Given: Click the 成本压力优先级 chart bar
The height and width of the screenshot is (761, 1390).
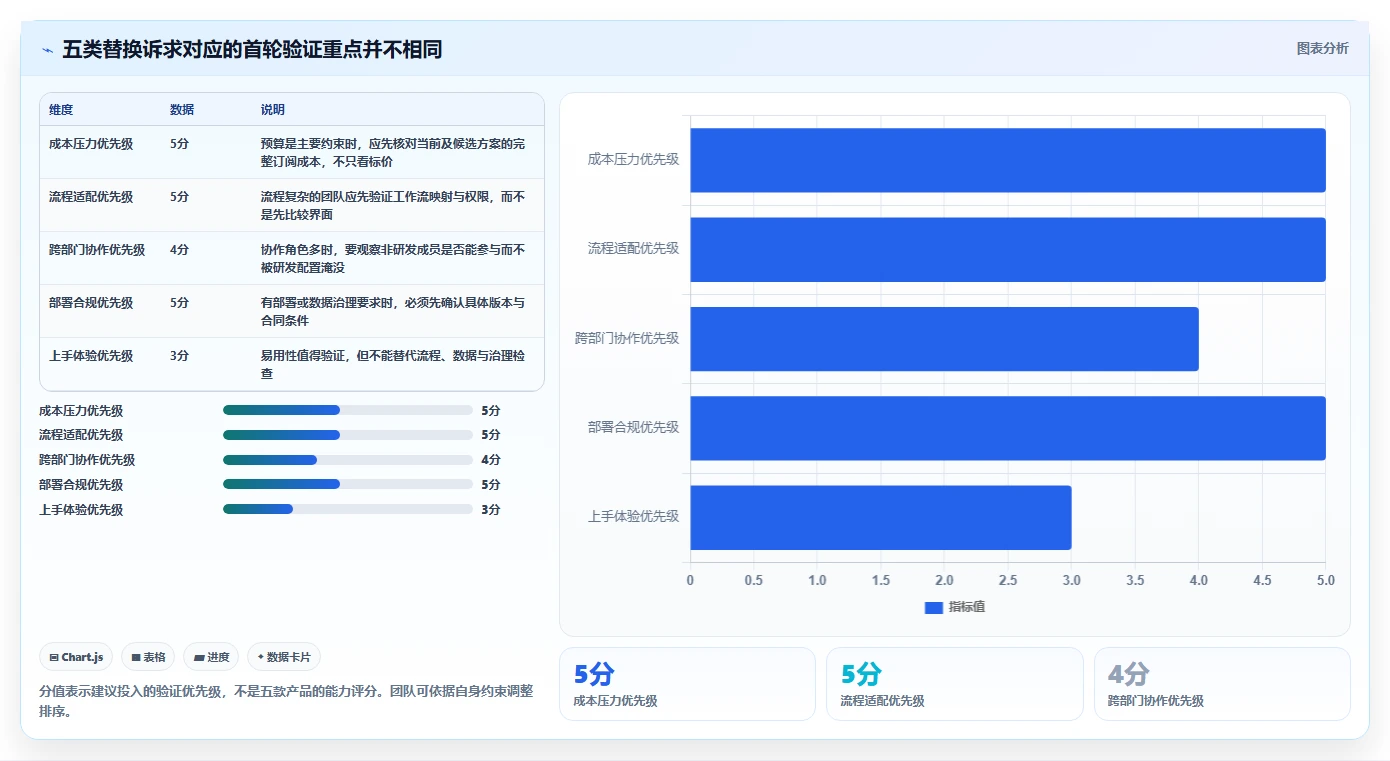Looking at the screenshot, I should point(1008,160).
